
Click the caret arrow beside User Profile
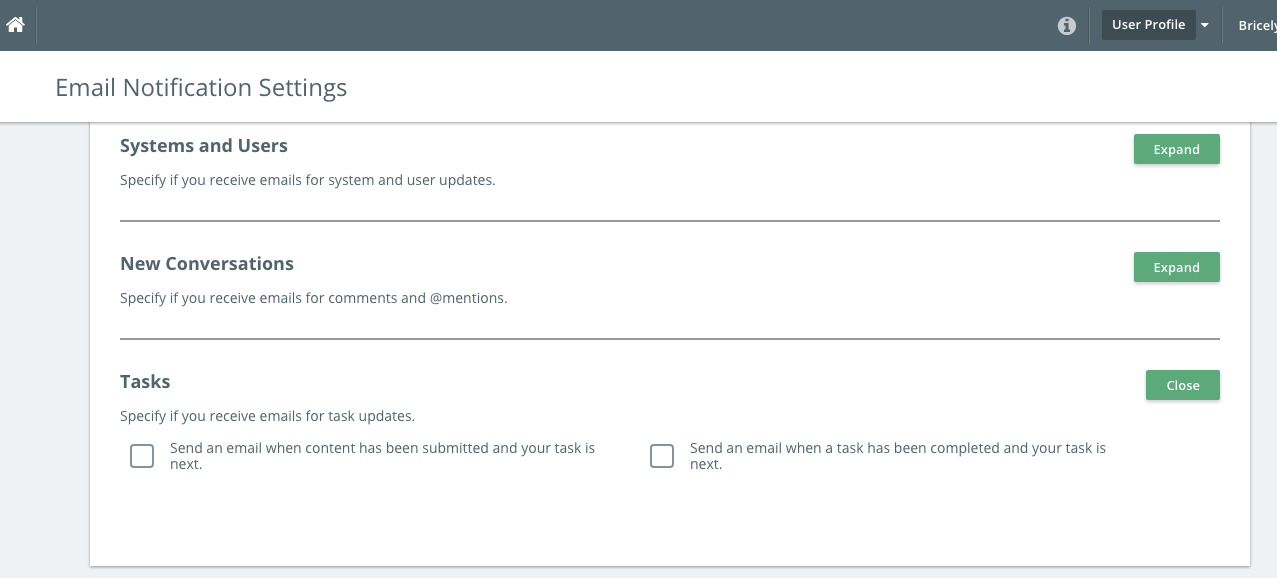[x=1205, y=26]
